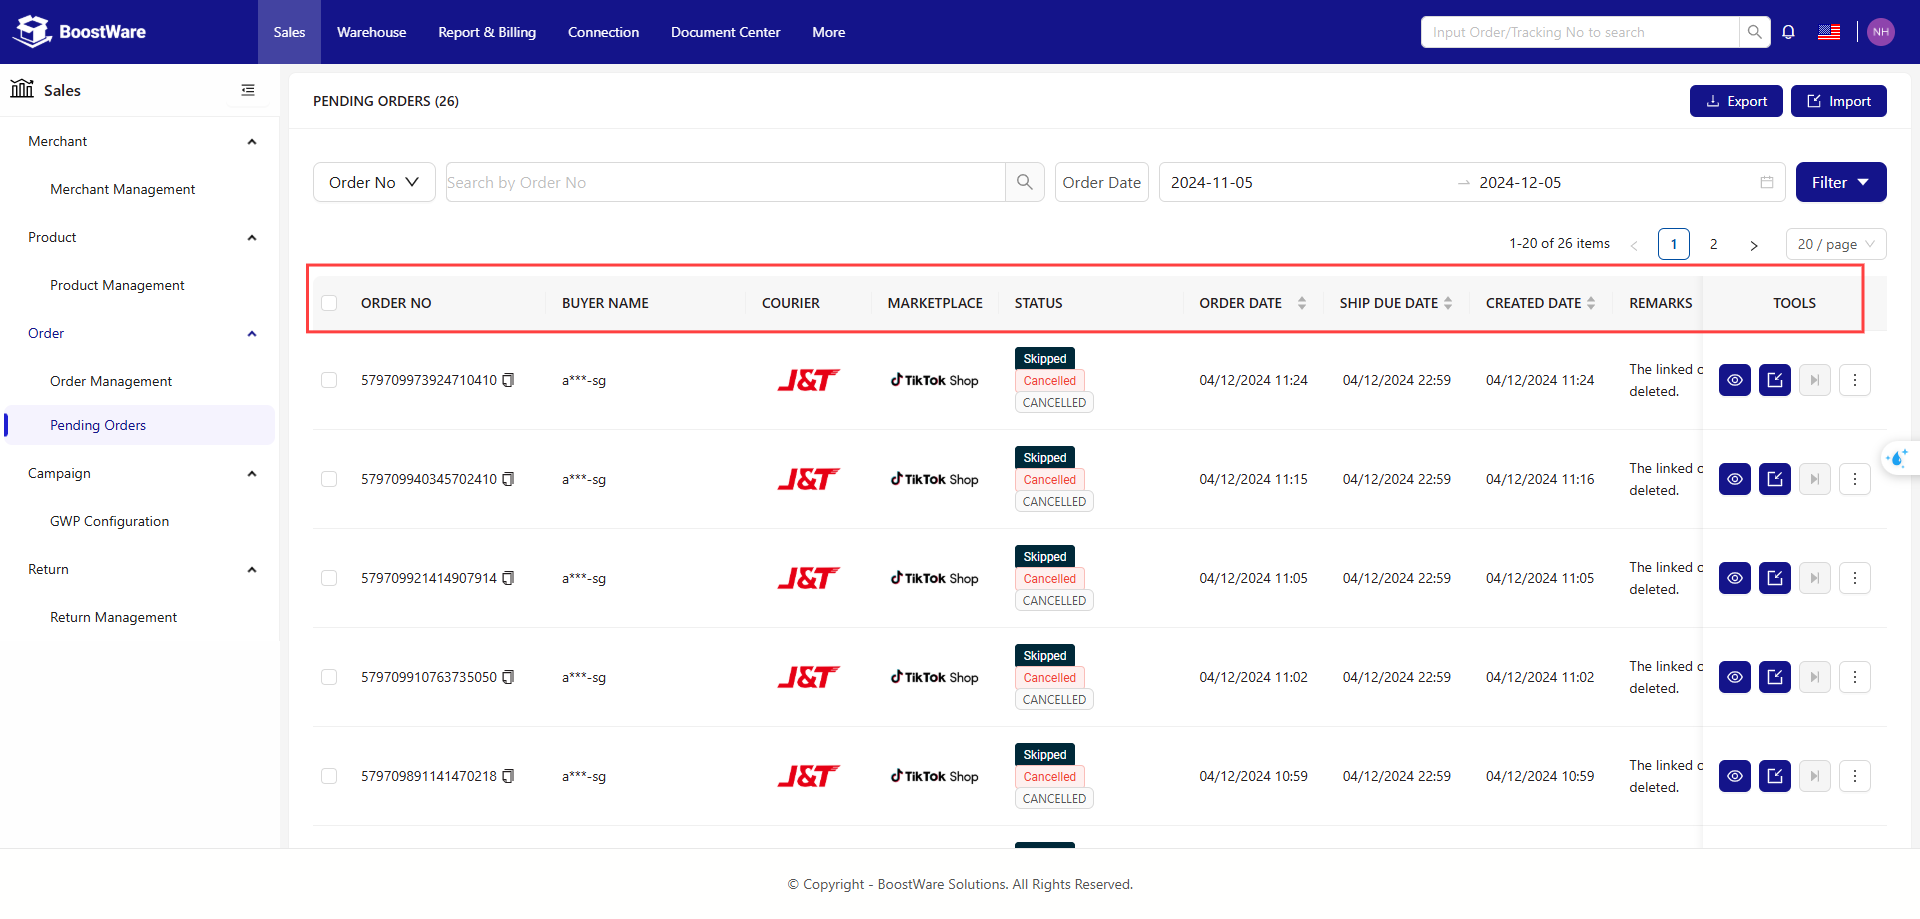Go to page 2 of orders
Image resolution: width=1920 pixels, height=919 pixels.
1714,244
